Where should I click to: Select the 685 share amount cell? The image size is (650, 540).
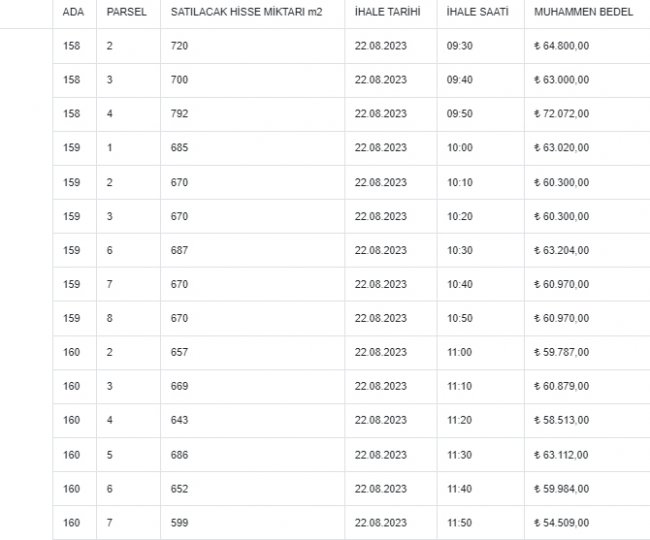pyautogui.click(x=179, y=148)
